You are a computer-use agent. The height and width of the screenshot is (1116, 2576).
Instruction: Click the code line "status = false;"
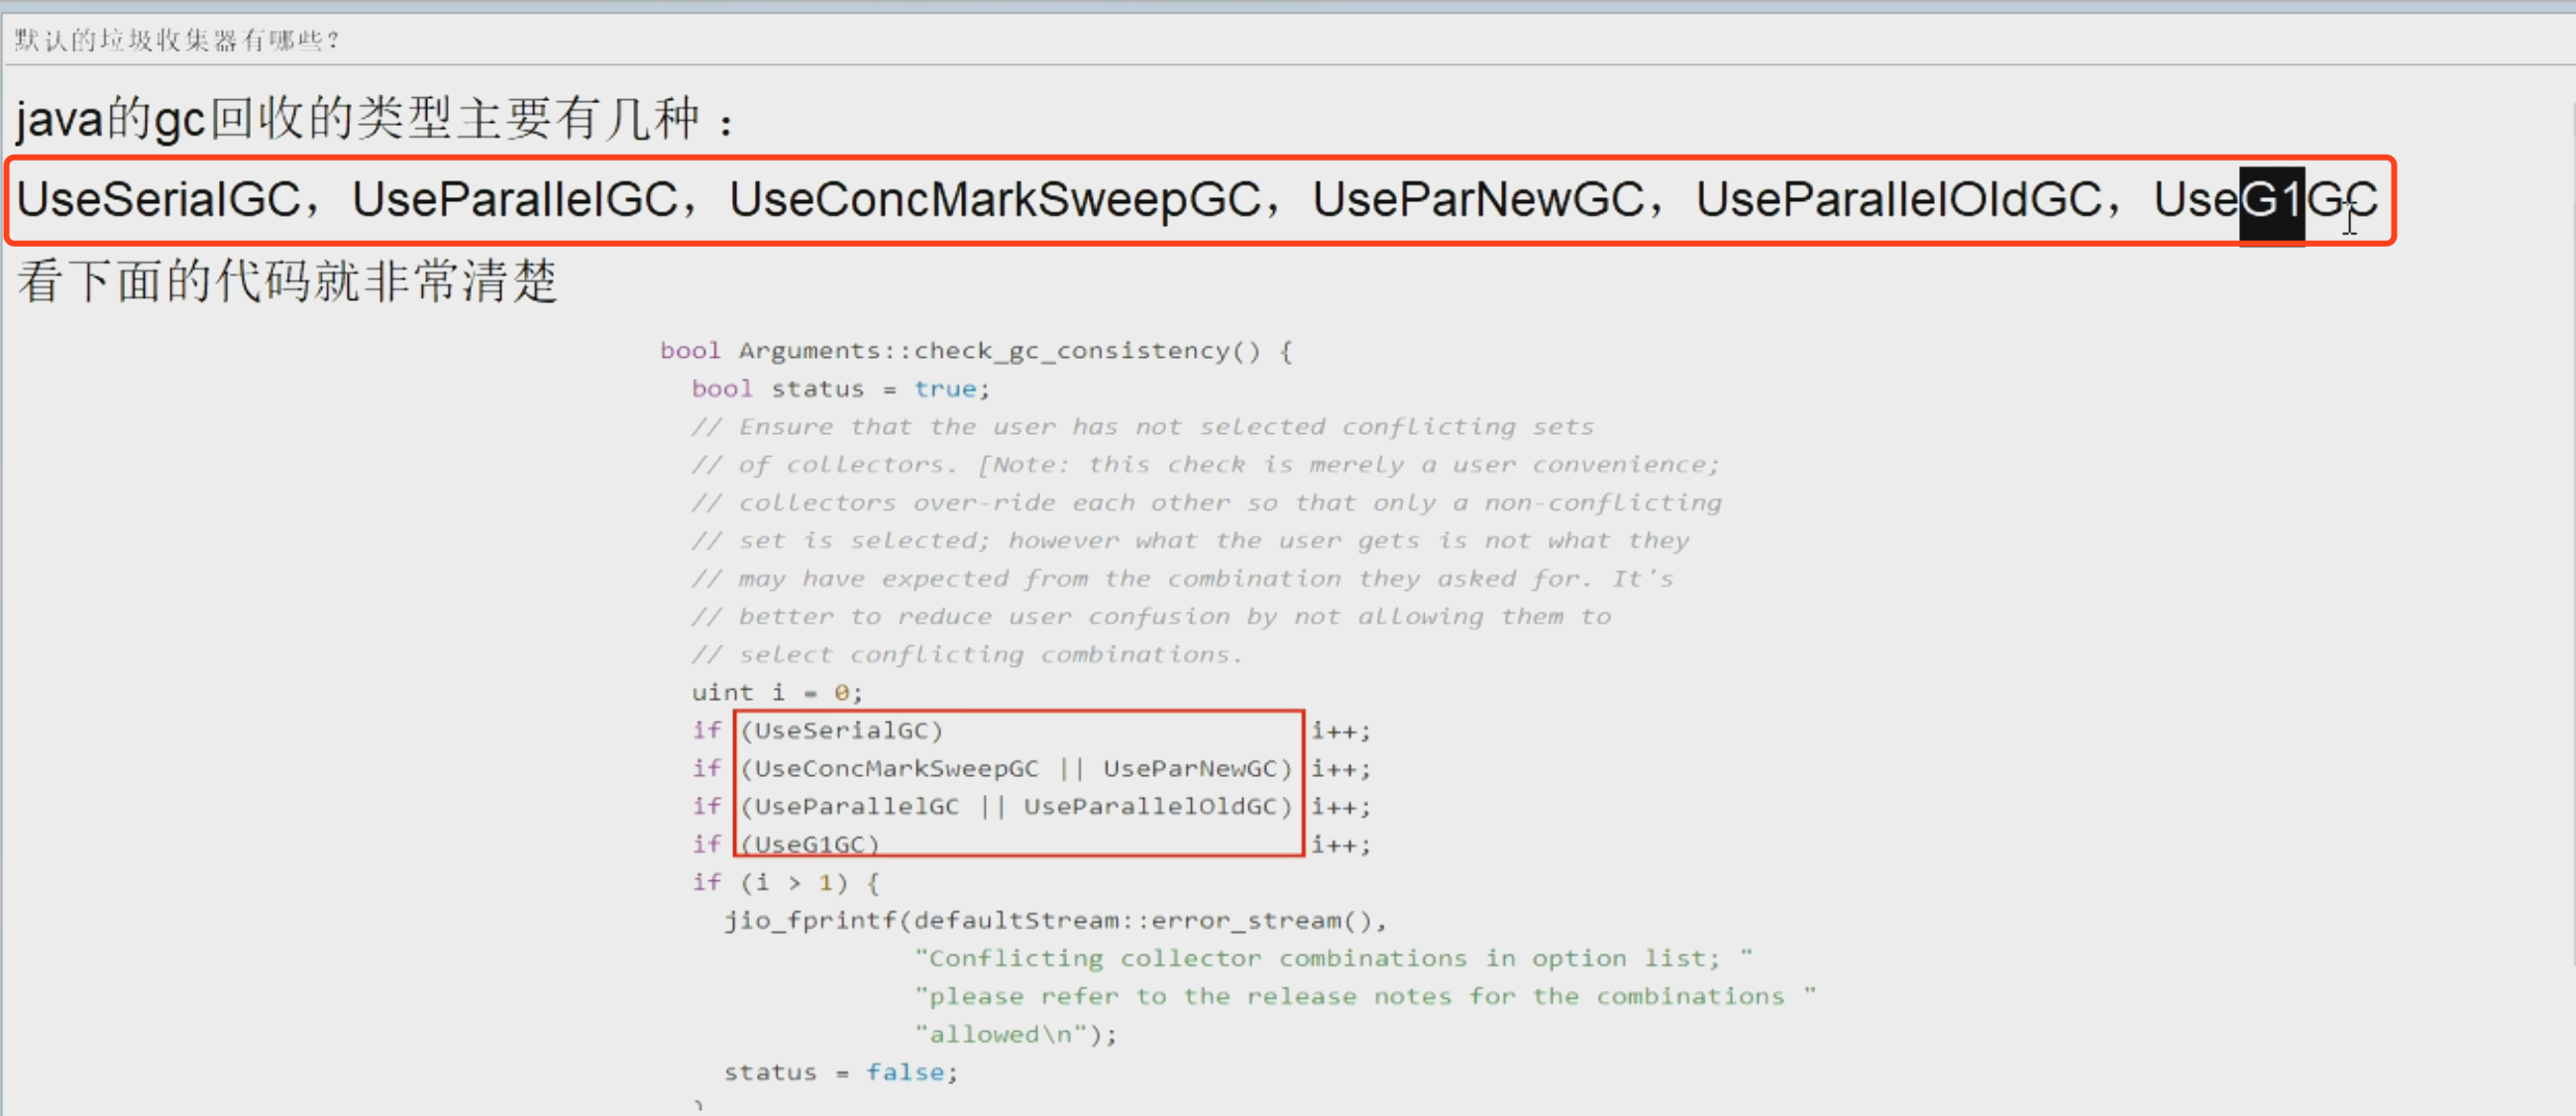click(x=841, y=1073)
